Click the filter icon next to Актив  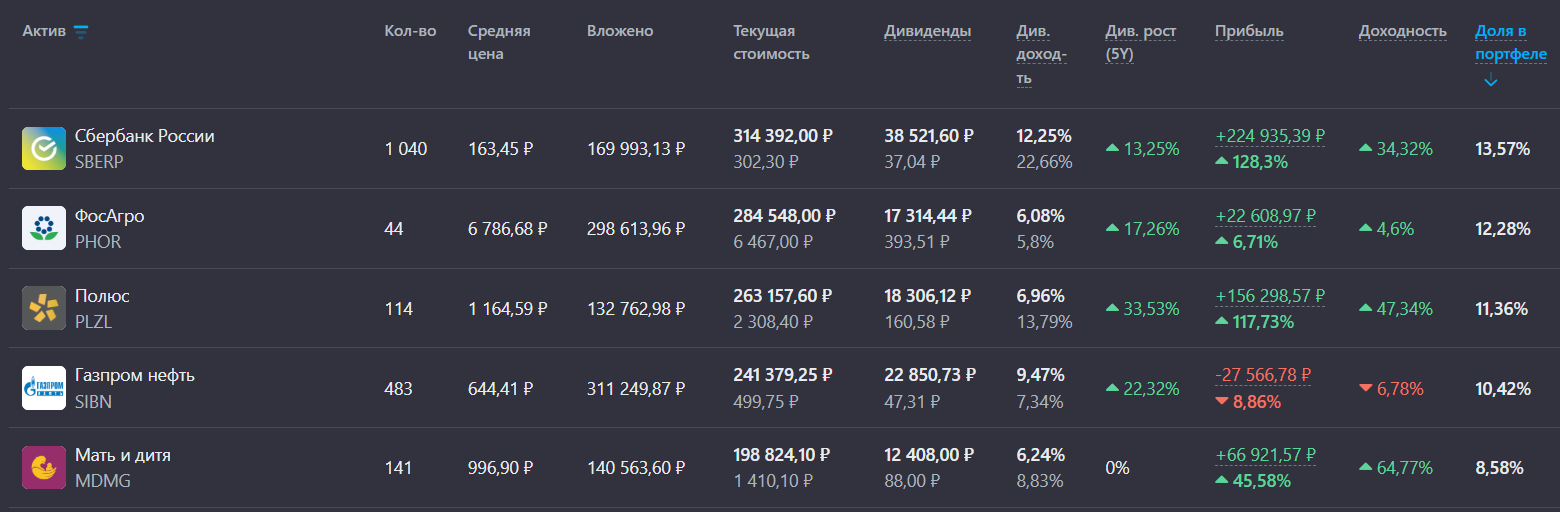[81, 32]
